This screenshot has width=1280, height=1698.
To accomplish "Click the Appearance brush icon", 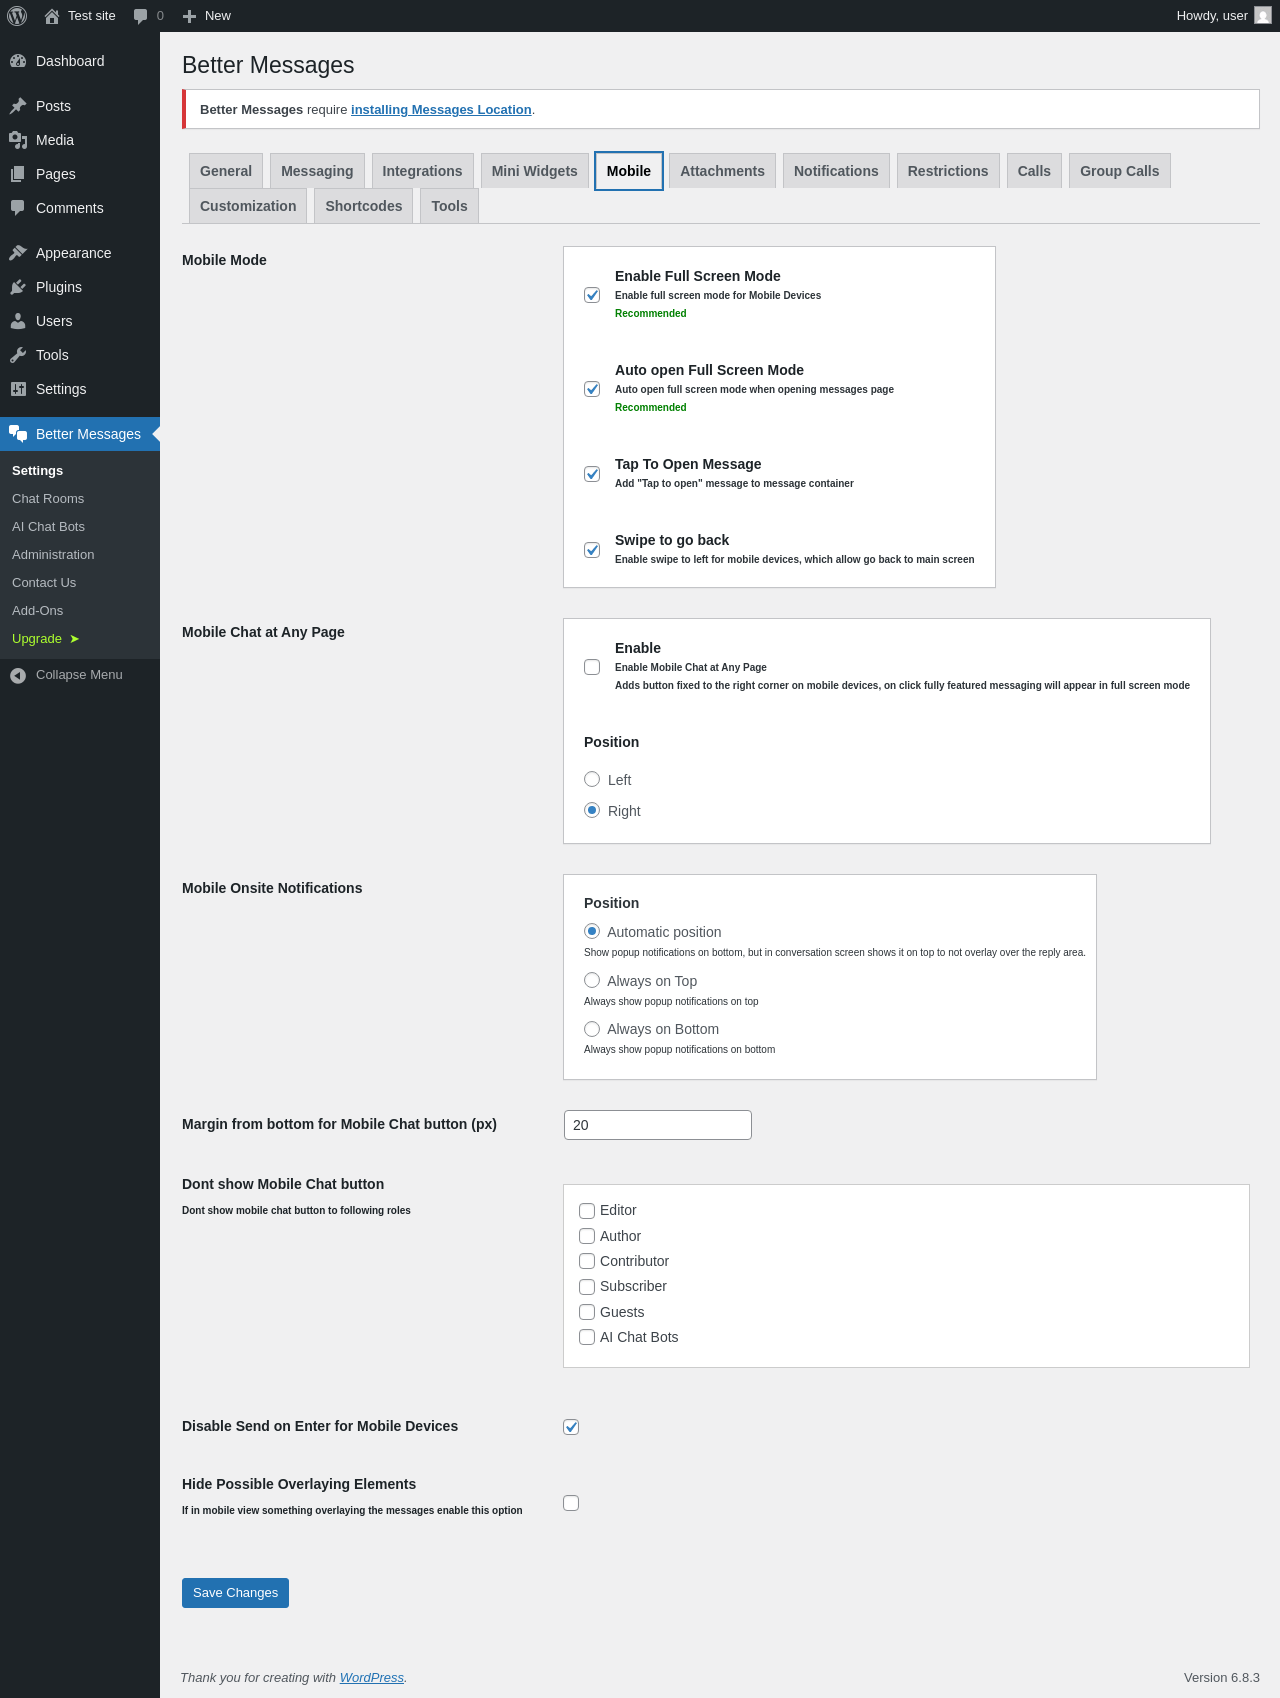I will (x=18, y=253).
